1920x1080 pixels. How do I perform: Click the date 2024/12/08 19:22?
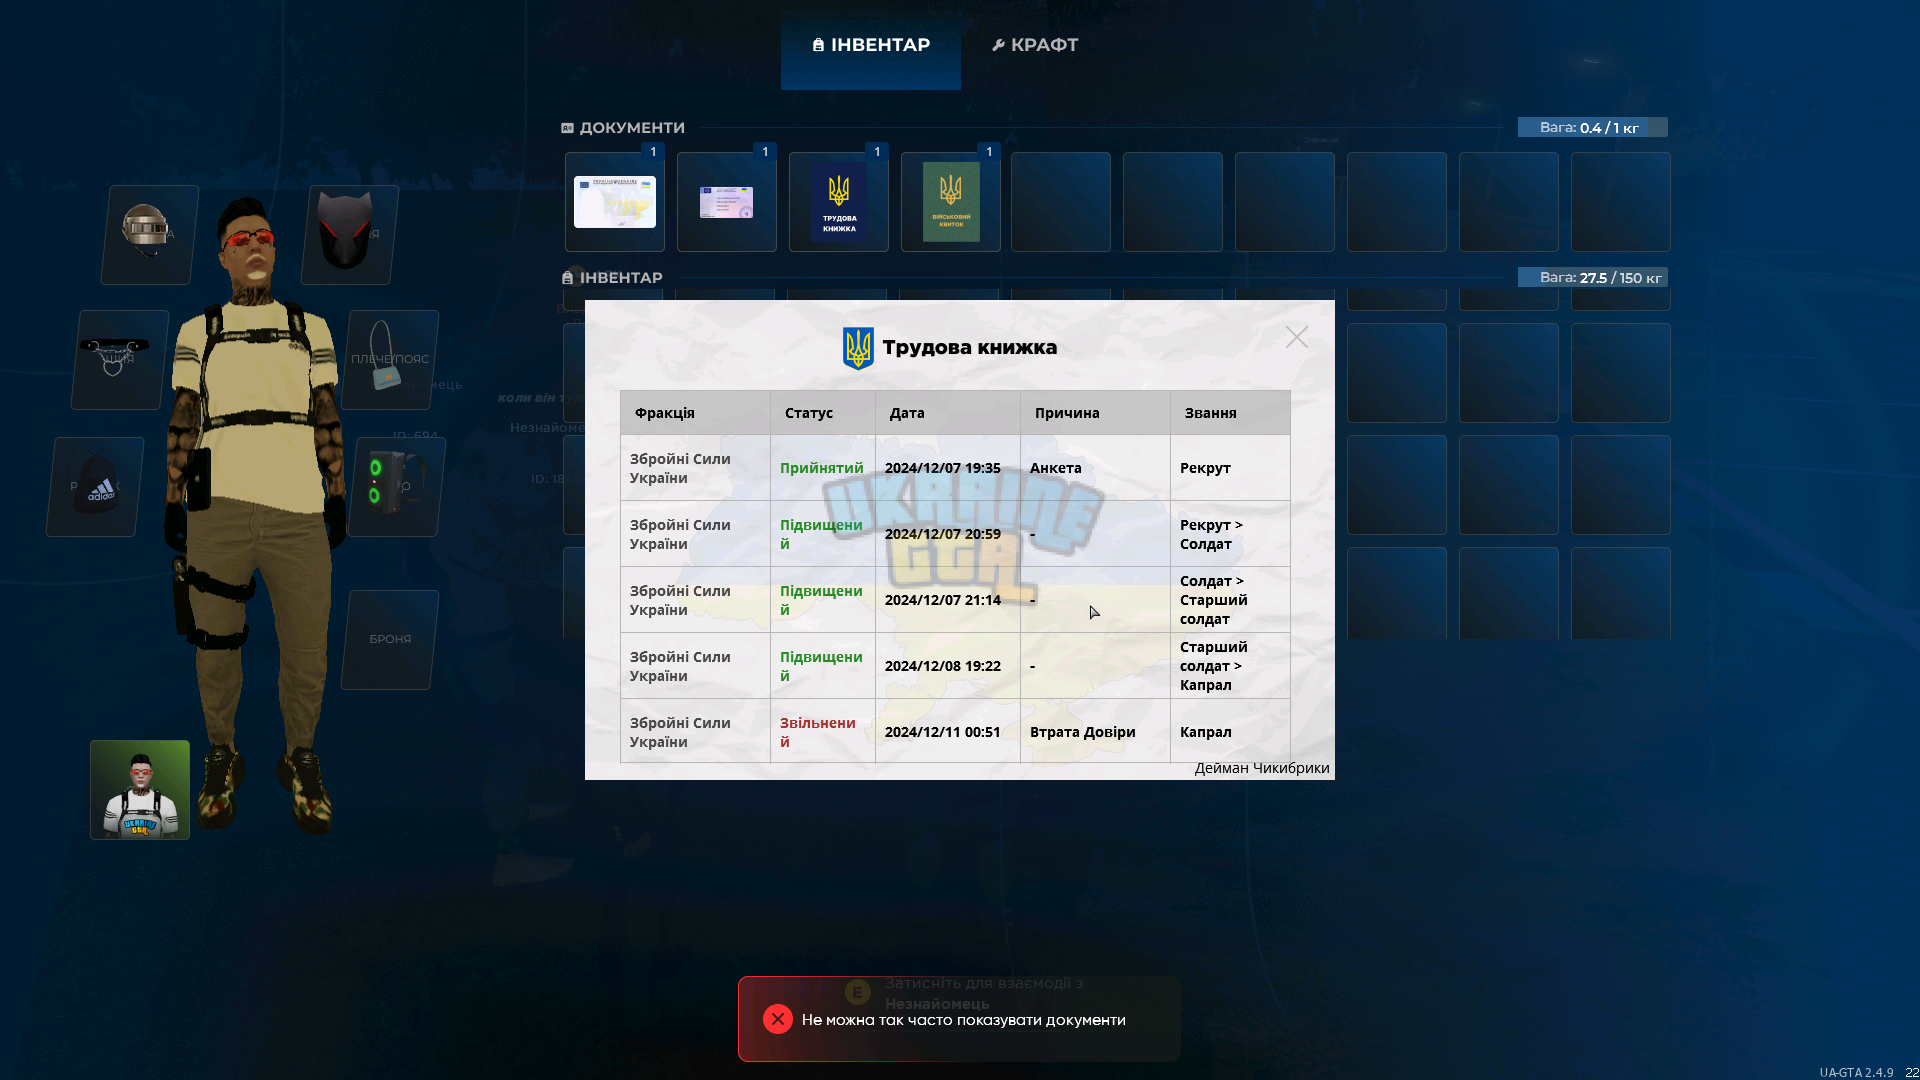click(x=943, y=666)
